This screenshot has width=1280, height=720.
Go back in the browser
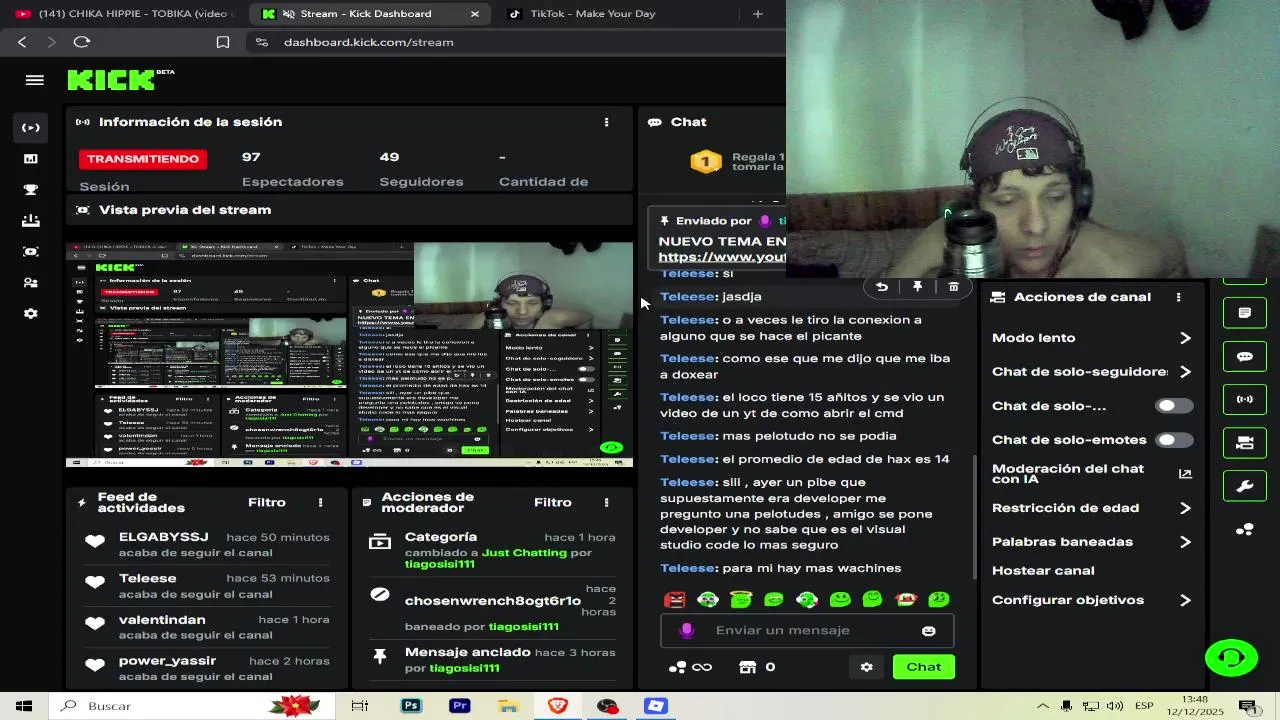(x=22, y=42)
